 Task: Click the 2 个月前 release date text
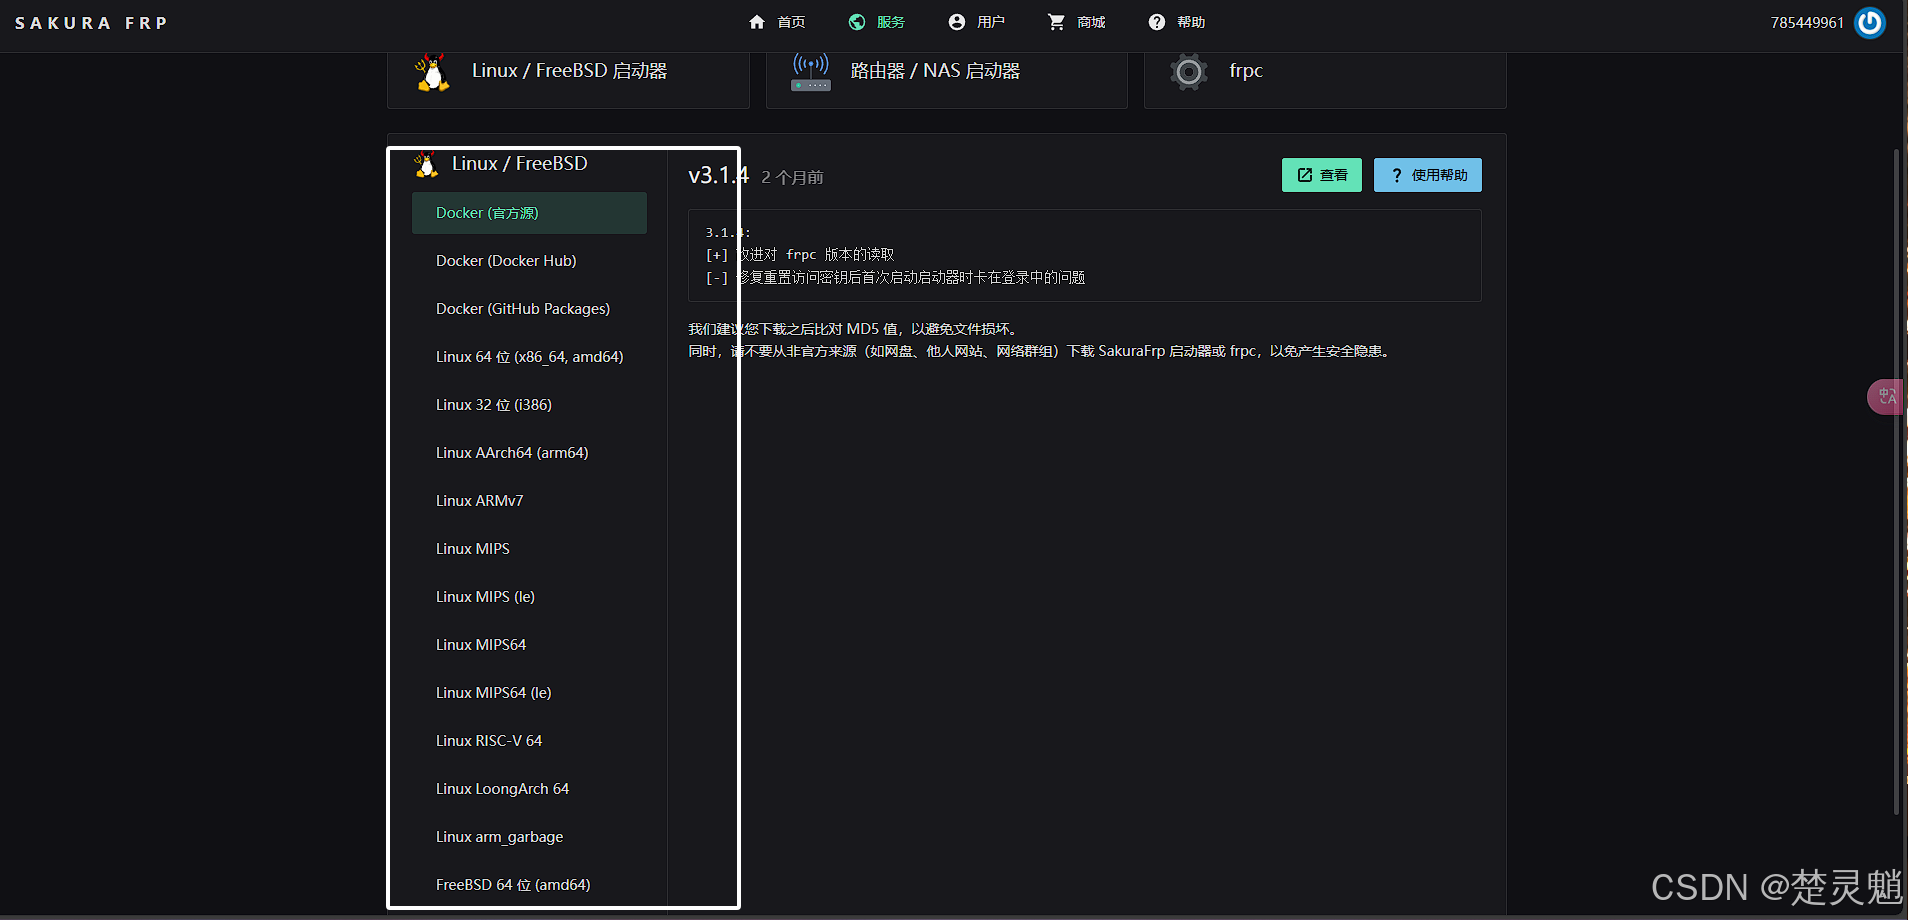pos(792,177)
